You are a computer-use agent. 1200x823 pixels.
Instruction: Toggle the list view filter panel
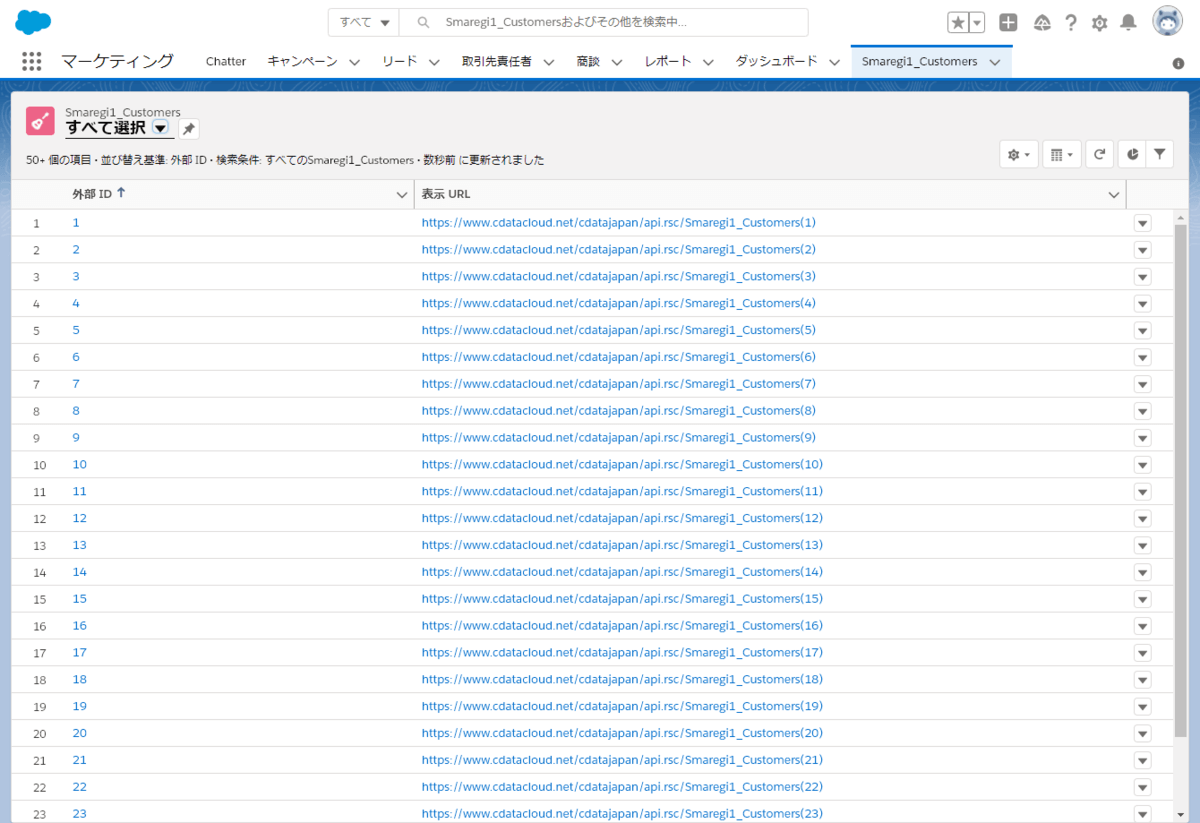pyautogui.click(x=1159, y=154)
